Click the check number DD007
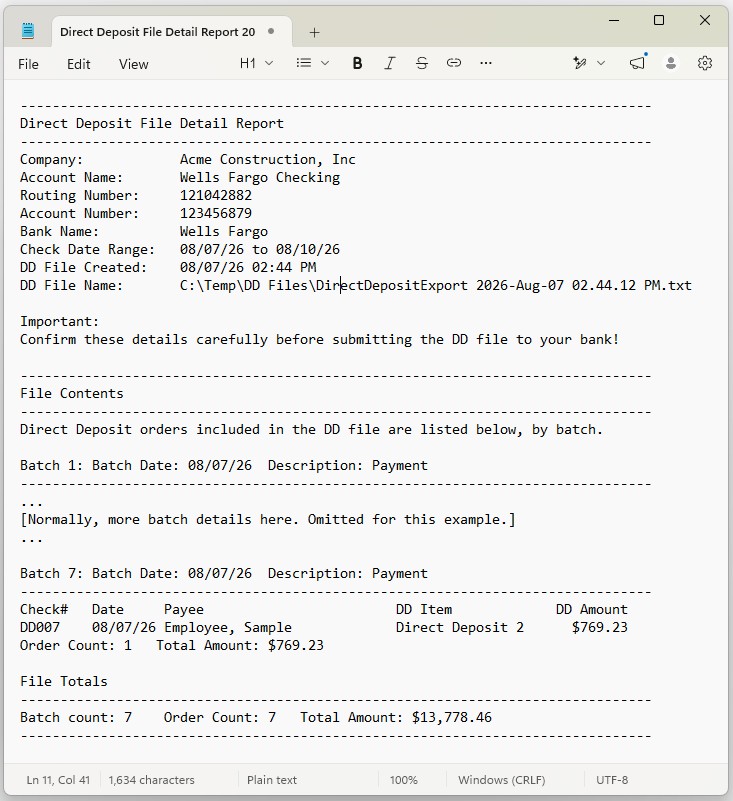Image resolution: width=733 pixels, height=801 pixels. pyautogui.click(x=40, y=627)
